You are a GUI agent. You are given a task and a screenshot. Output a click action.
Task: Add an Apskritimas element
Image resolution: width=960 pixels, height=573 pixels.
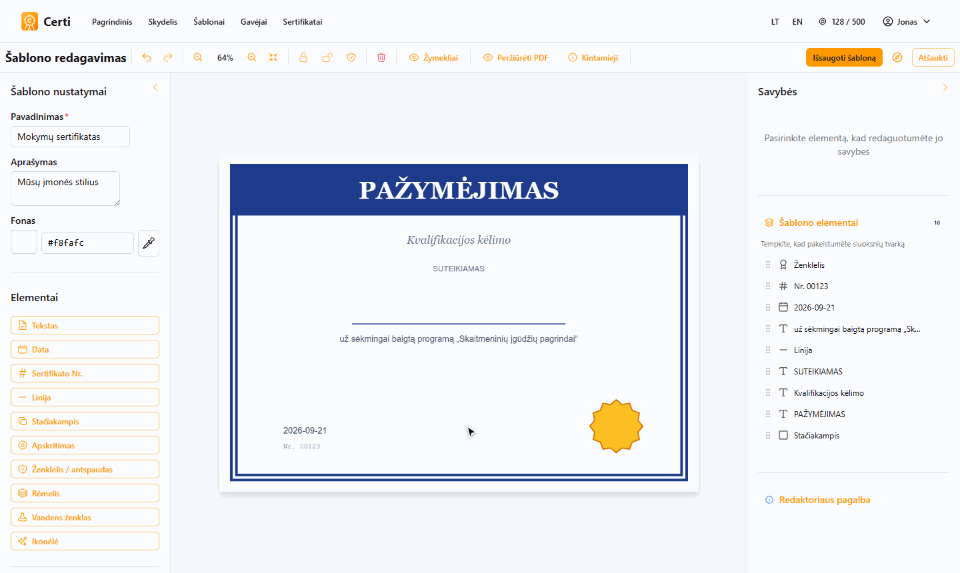coord(85,445)
